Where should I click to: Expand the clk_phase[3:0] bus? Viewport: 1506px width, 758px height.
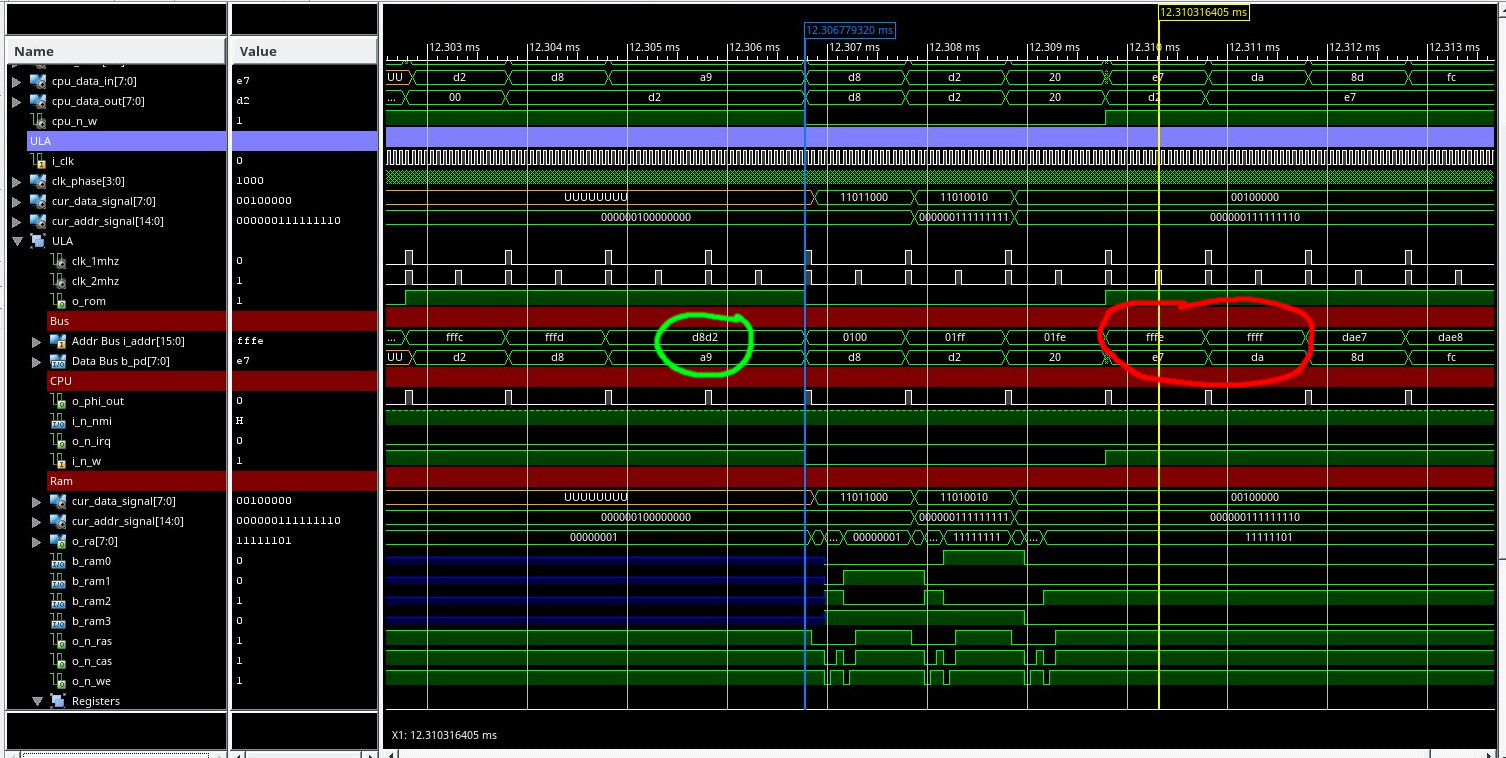(16, 181)
